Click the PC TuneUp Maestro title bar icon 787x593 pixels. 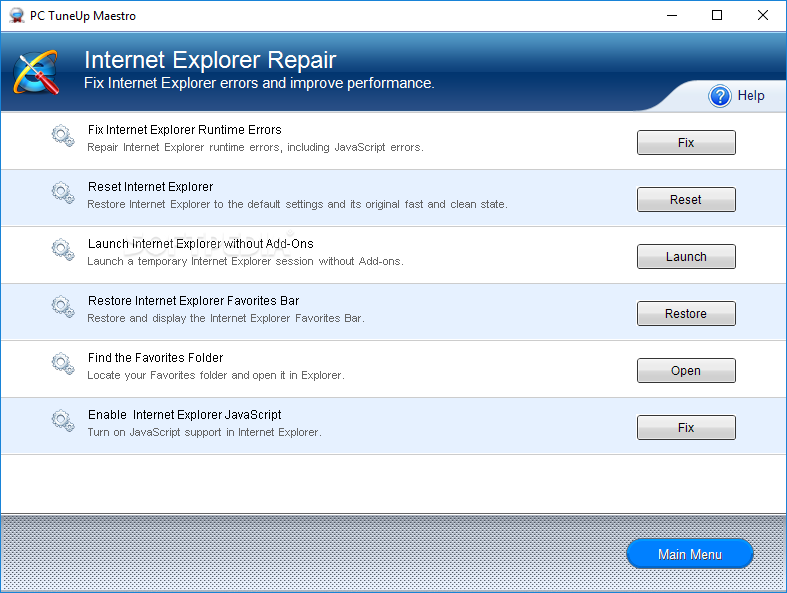tap(17, 16)
